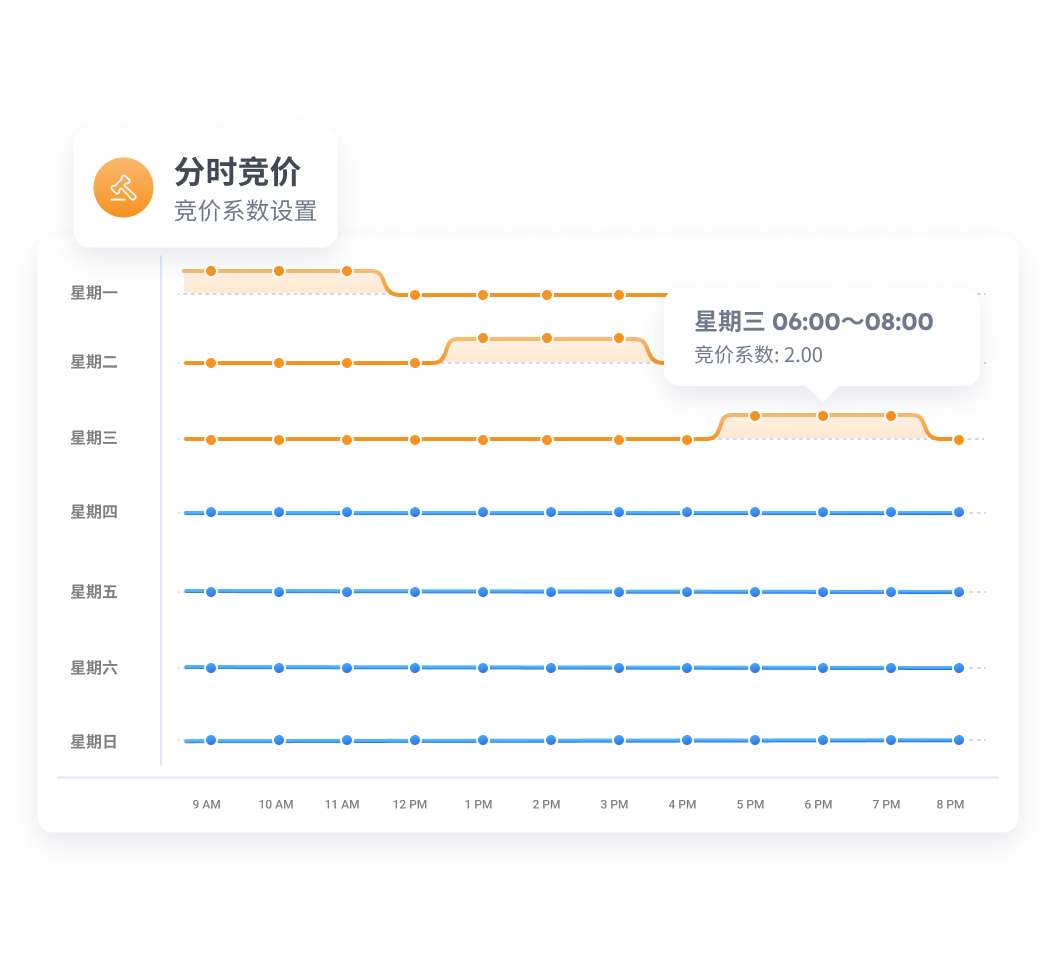Viewport: 1056px width, 960px height.
Task: Click the 星期三 raised point at 6 PM
Action: point(823,416)
